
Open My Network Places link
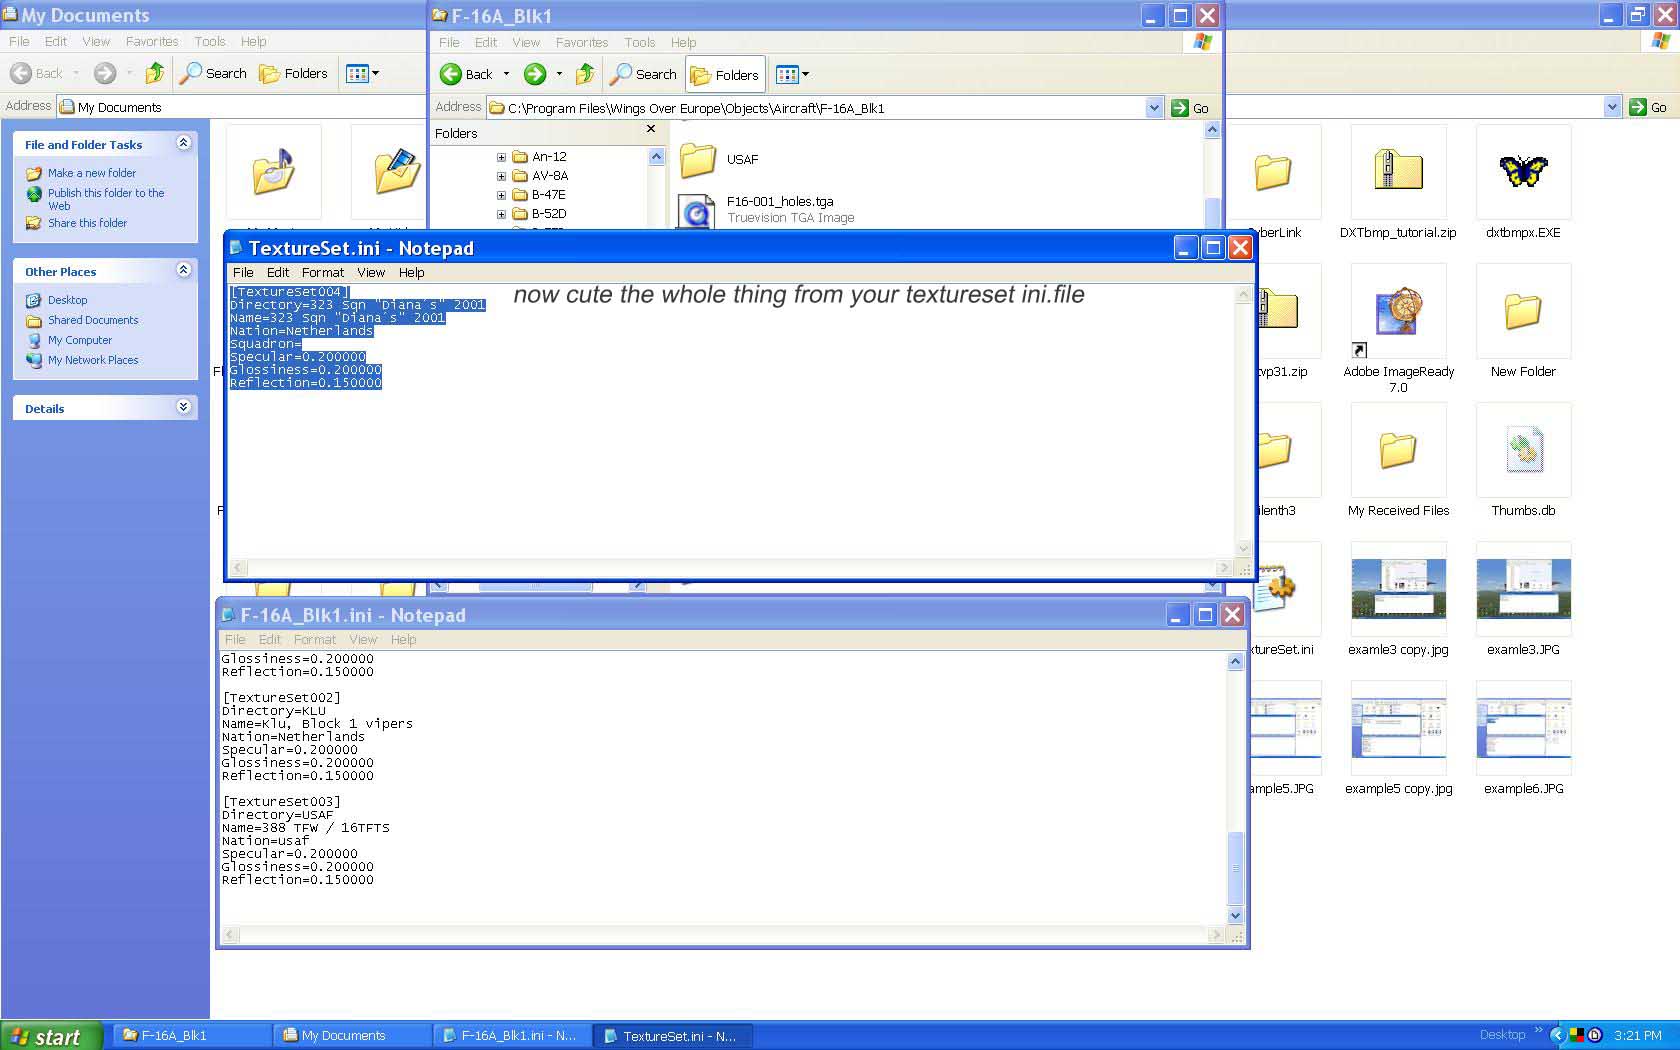(93, 360)
